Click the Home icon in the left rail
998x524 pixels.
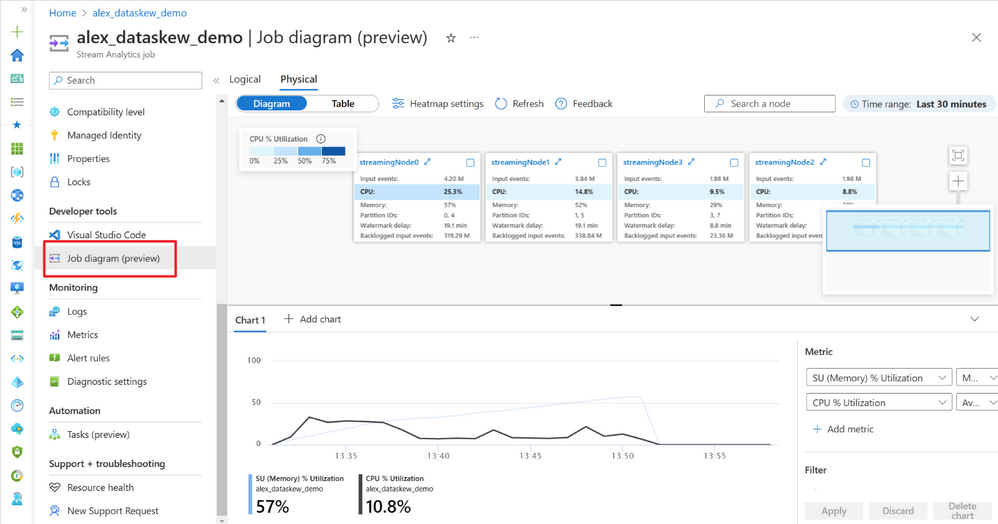(17, 55)
